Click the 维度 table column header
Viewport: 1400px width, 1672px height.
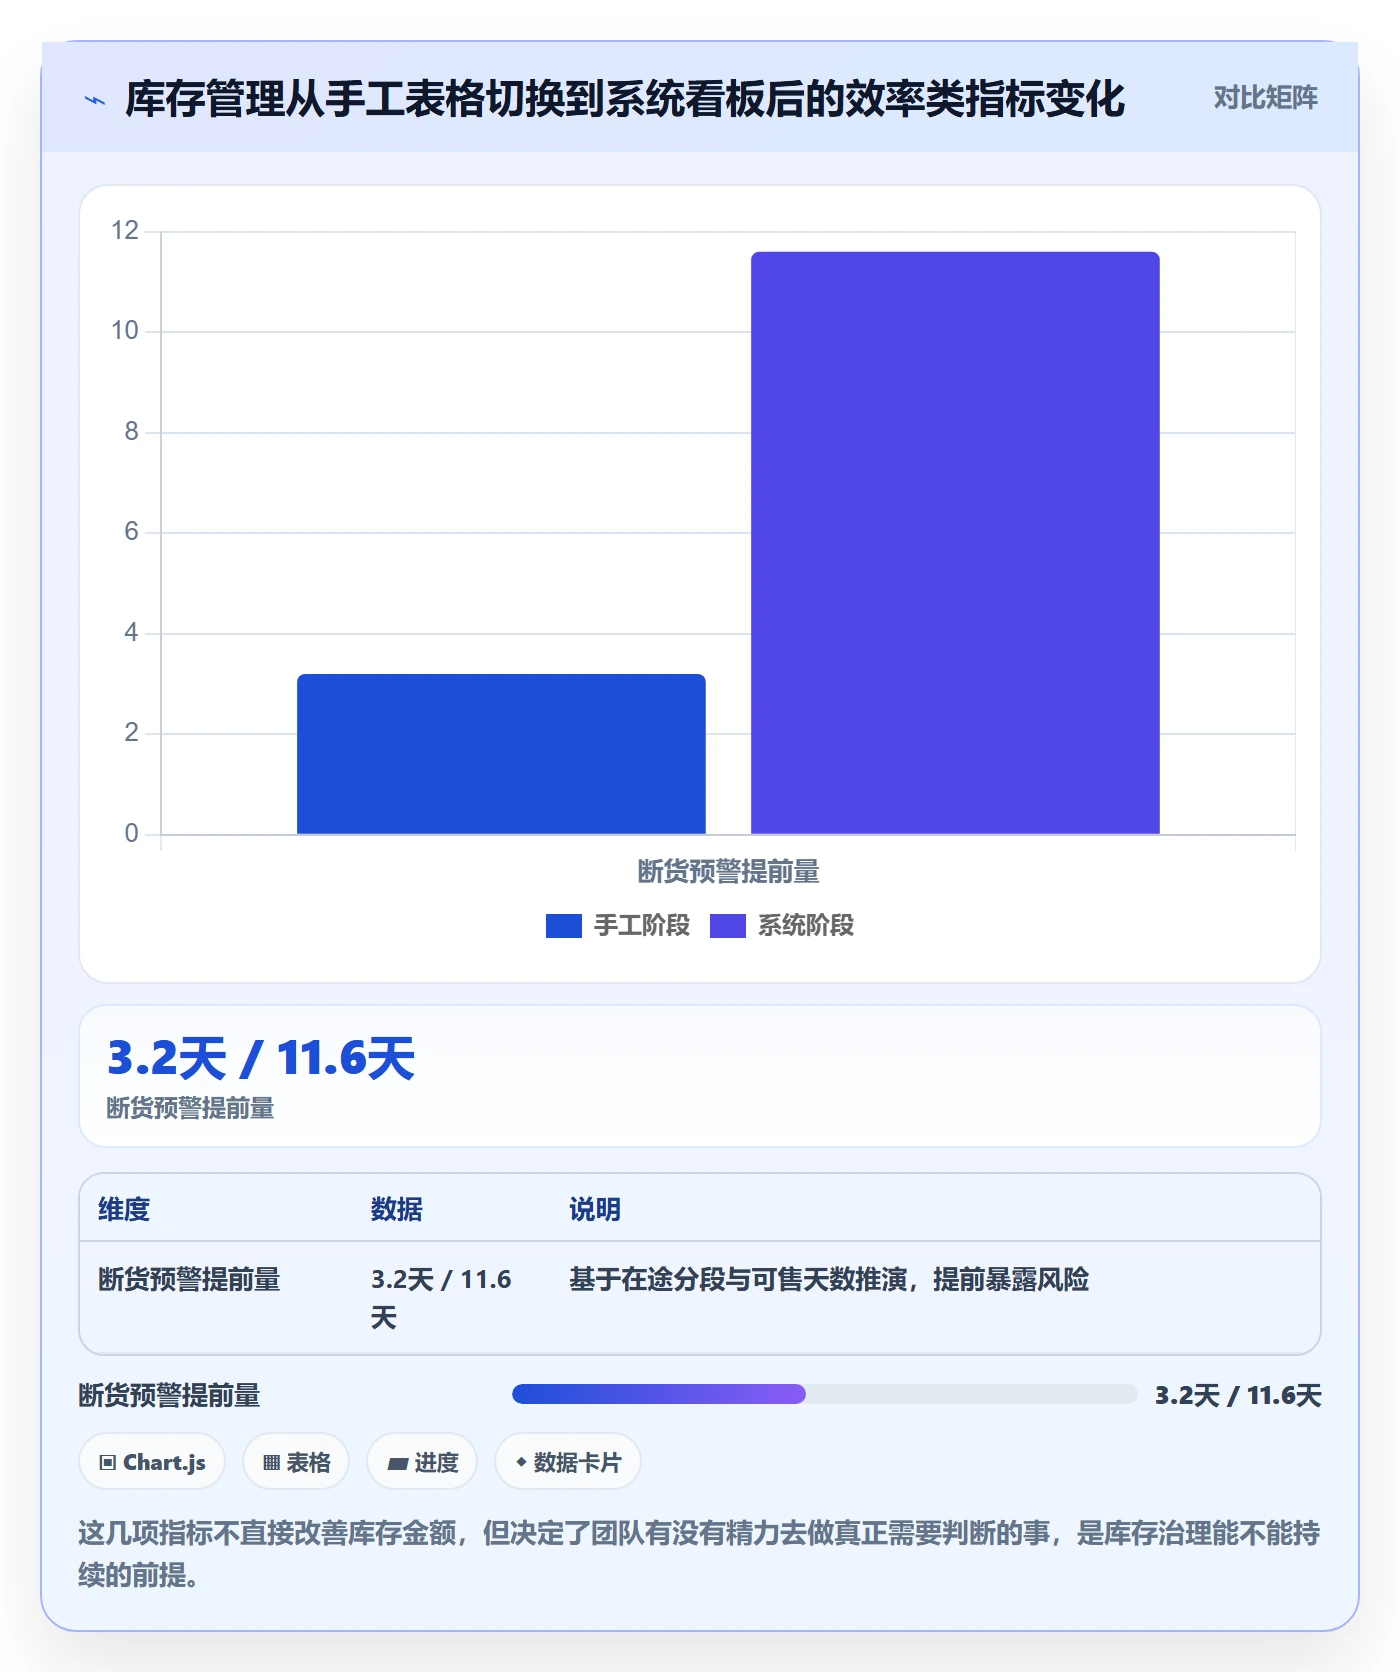coord(124,1209)
